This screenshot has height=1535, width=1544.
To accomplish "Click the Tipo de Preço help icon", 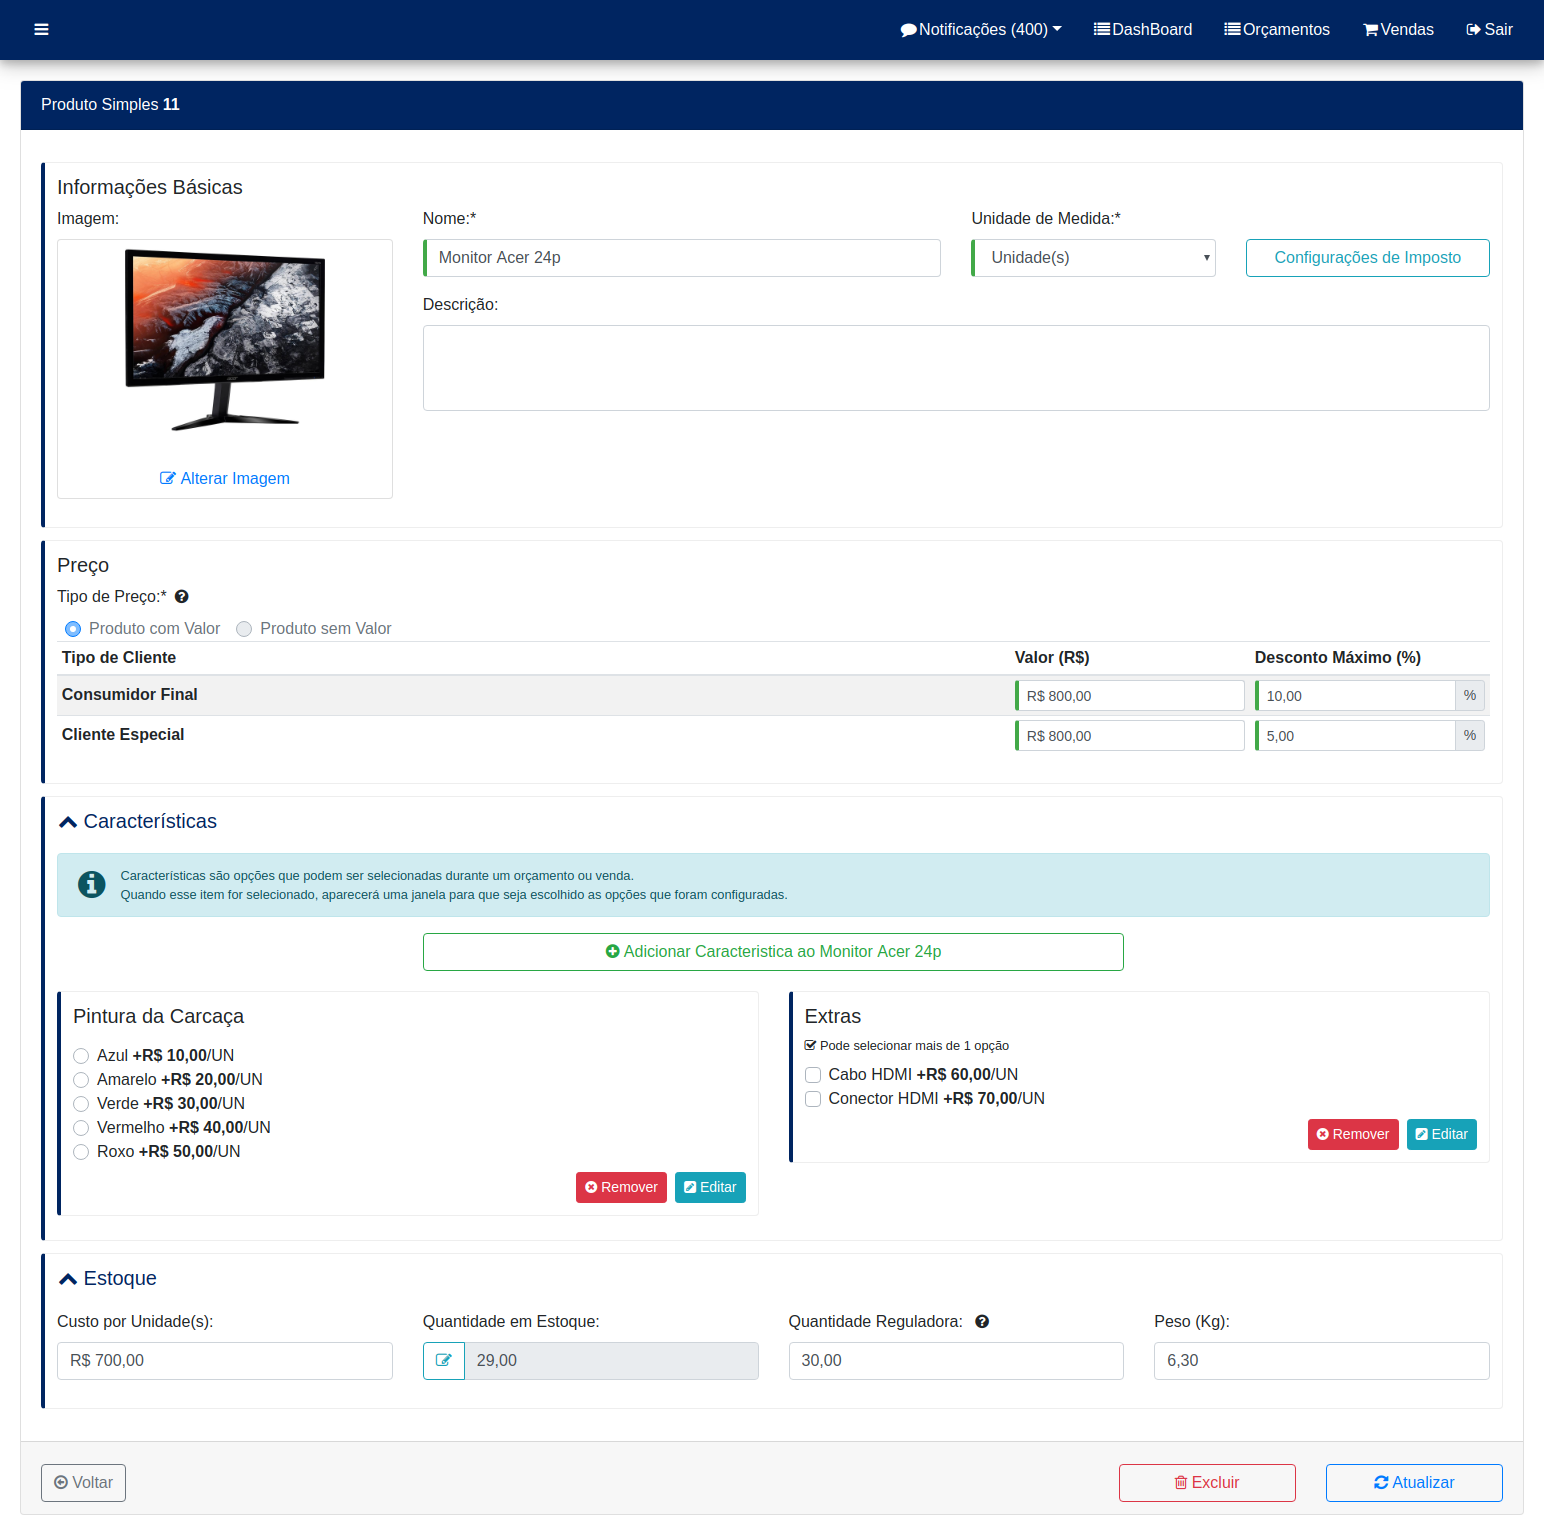I will 182,597.
